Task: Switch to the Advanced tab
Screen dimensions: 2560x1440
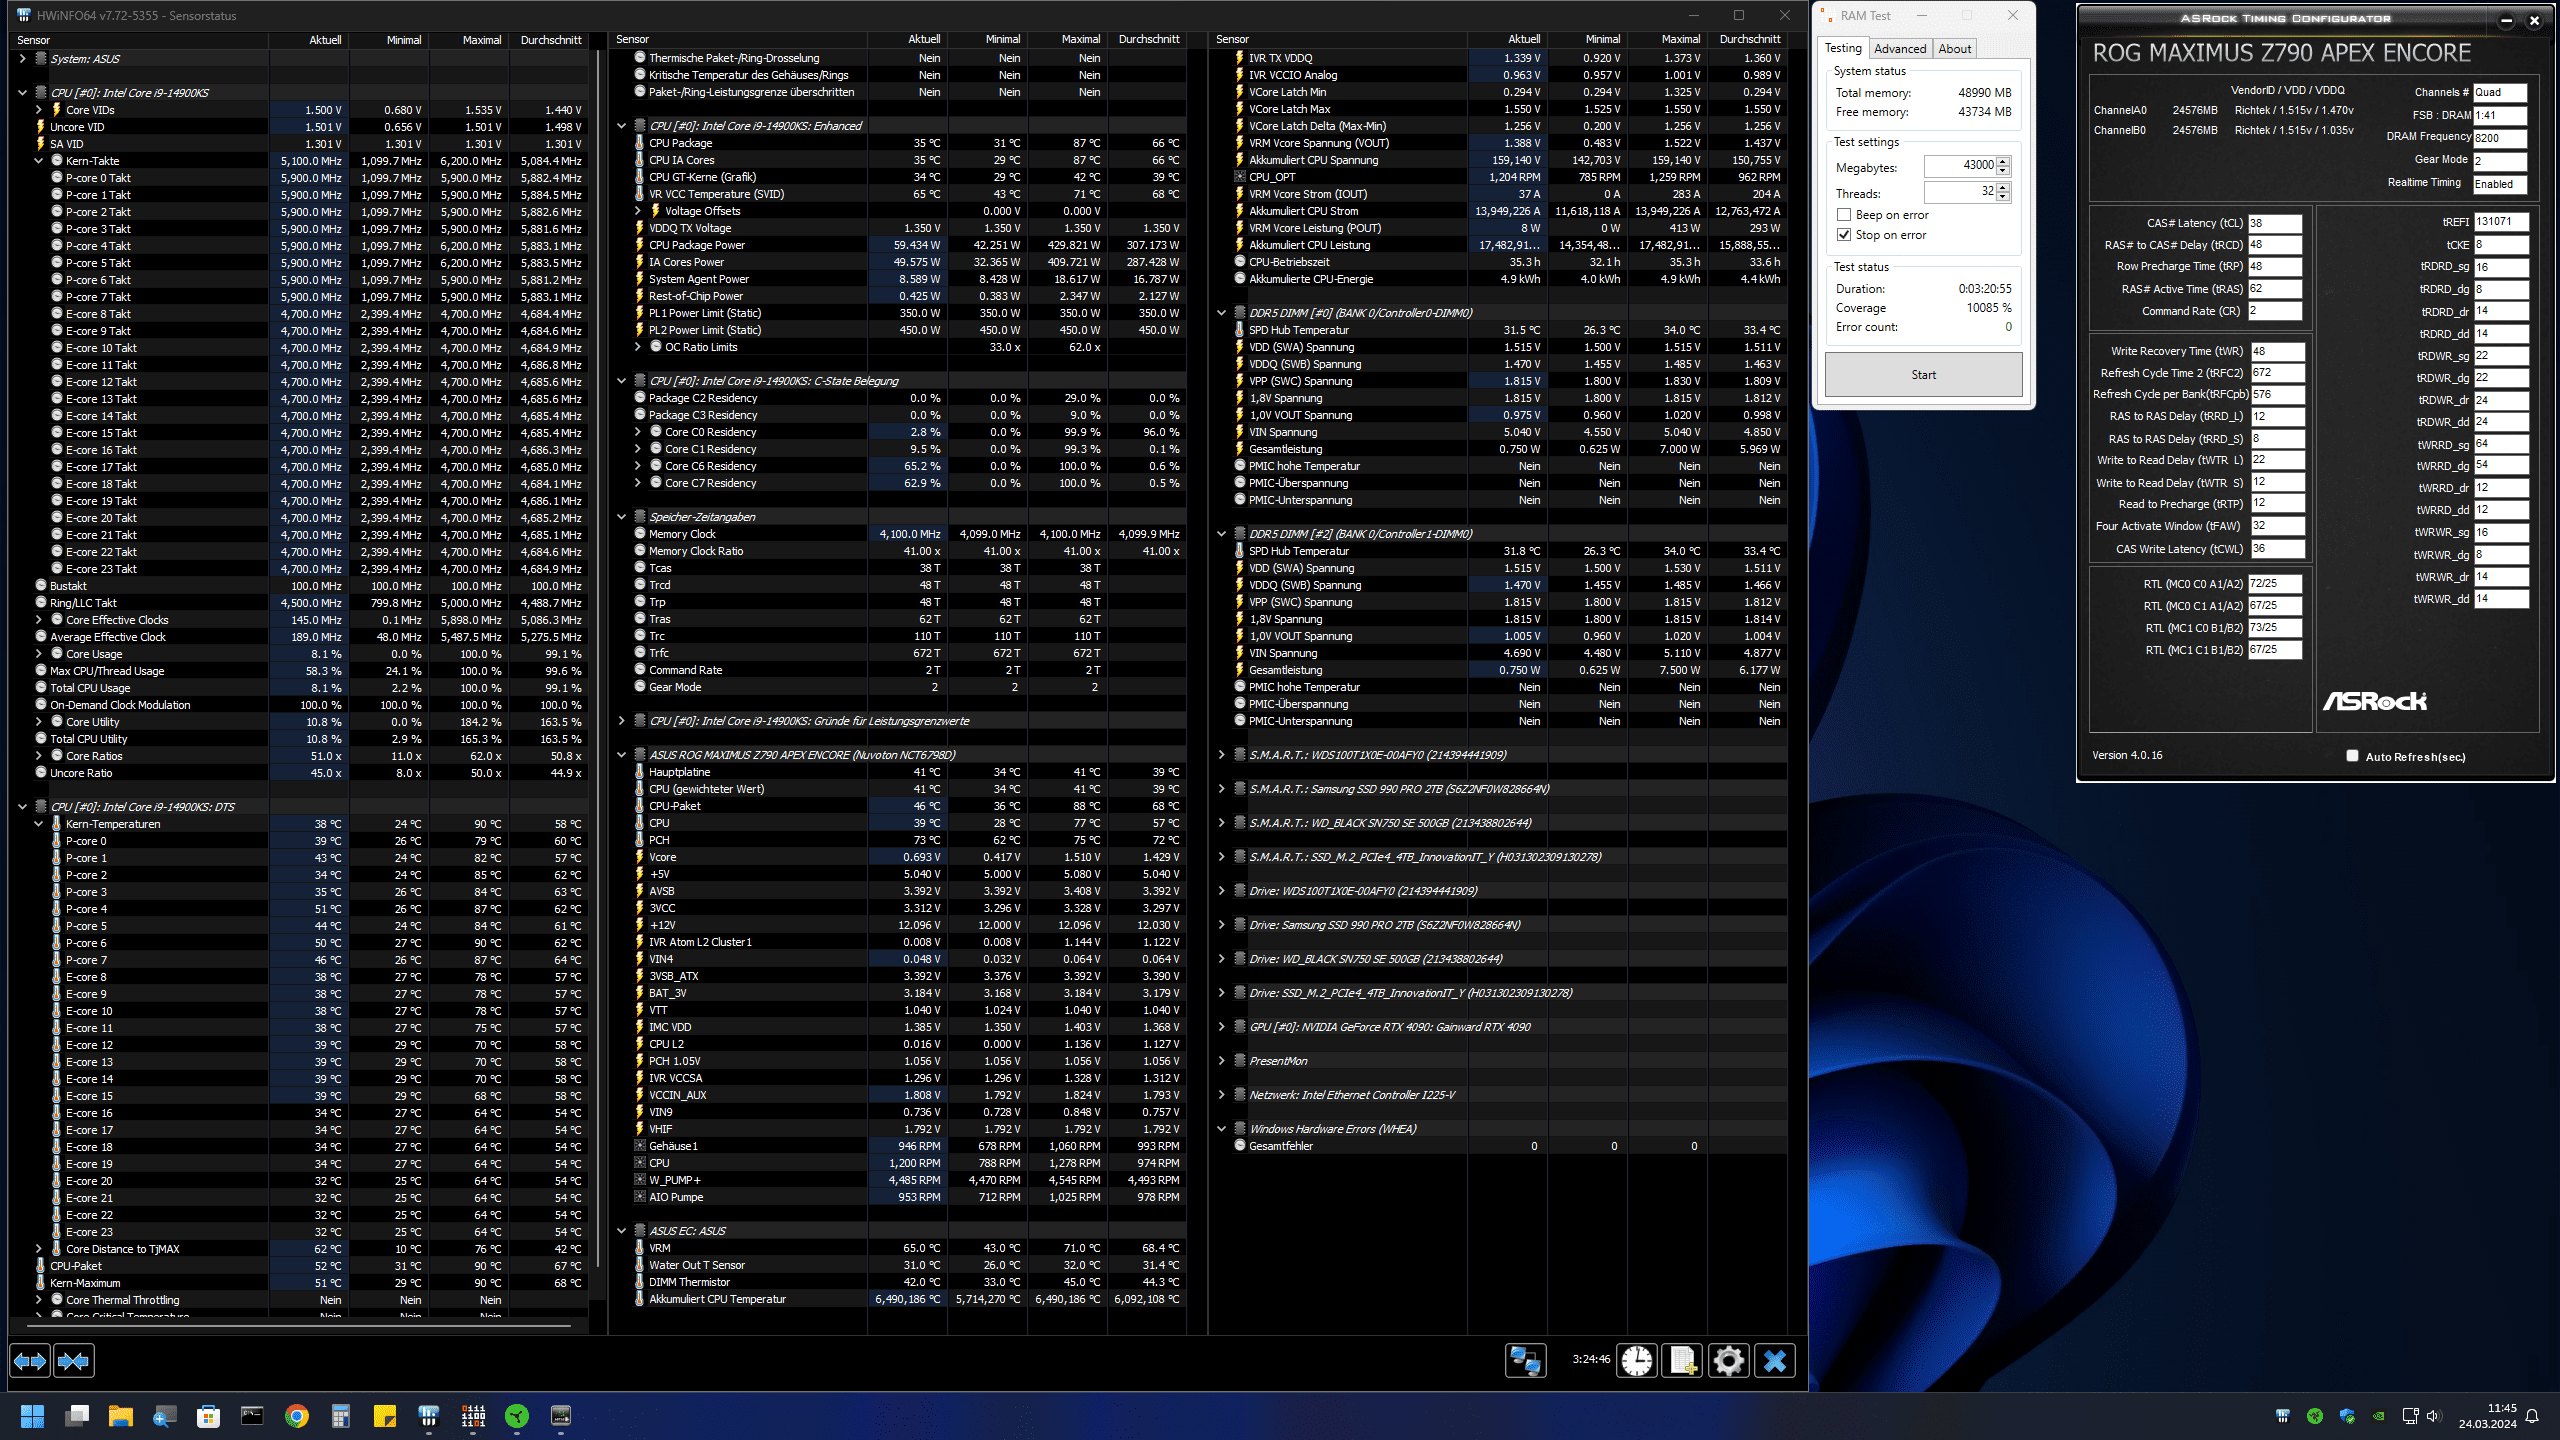Action: pyautogui.click(x=1899, y=48)
